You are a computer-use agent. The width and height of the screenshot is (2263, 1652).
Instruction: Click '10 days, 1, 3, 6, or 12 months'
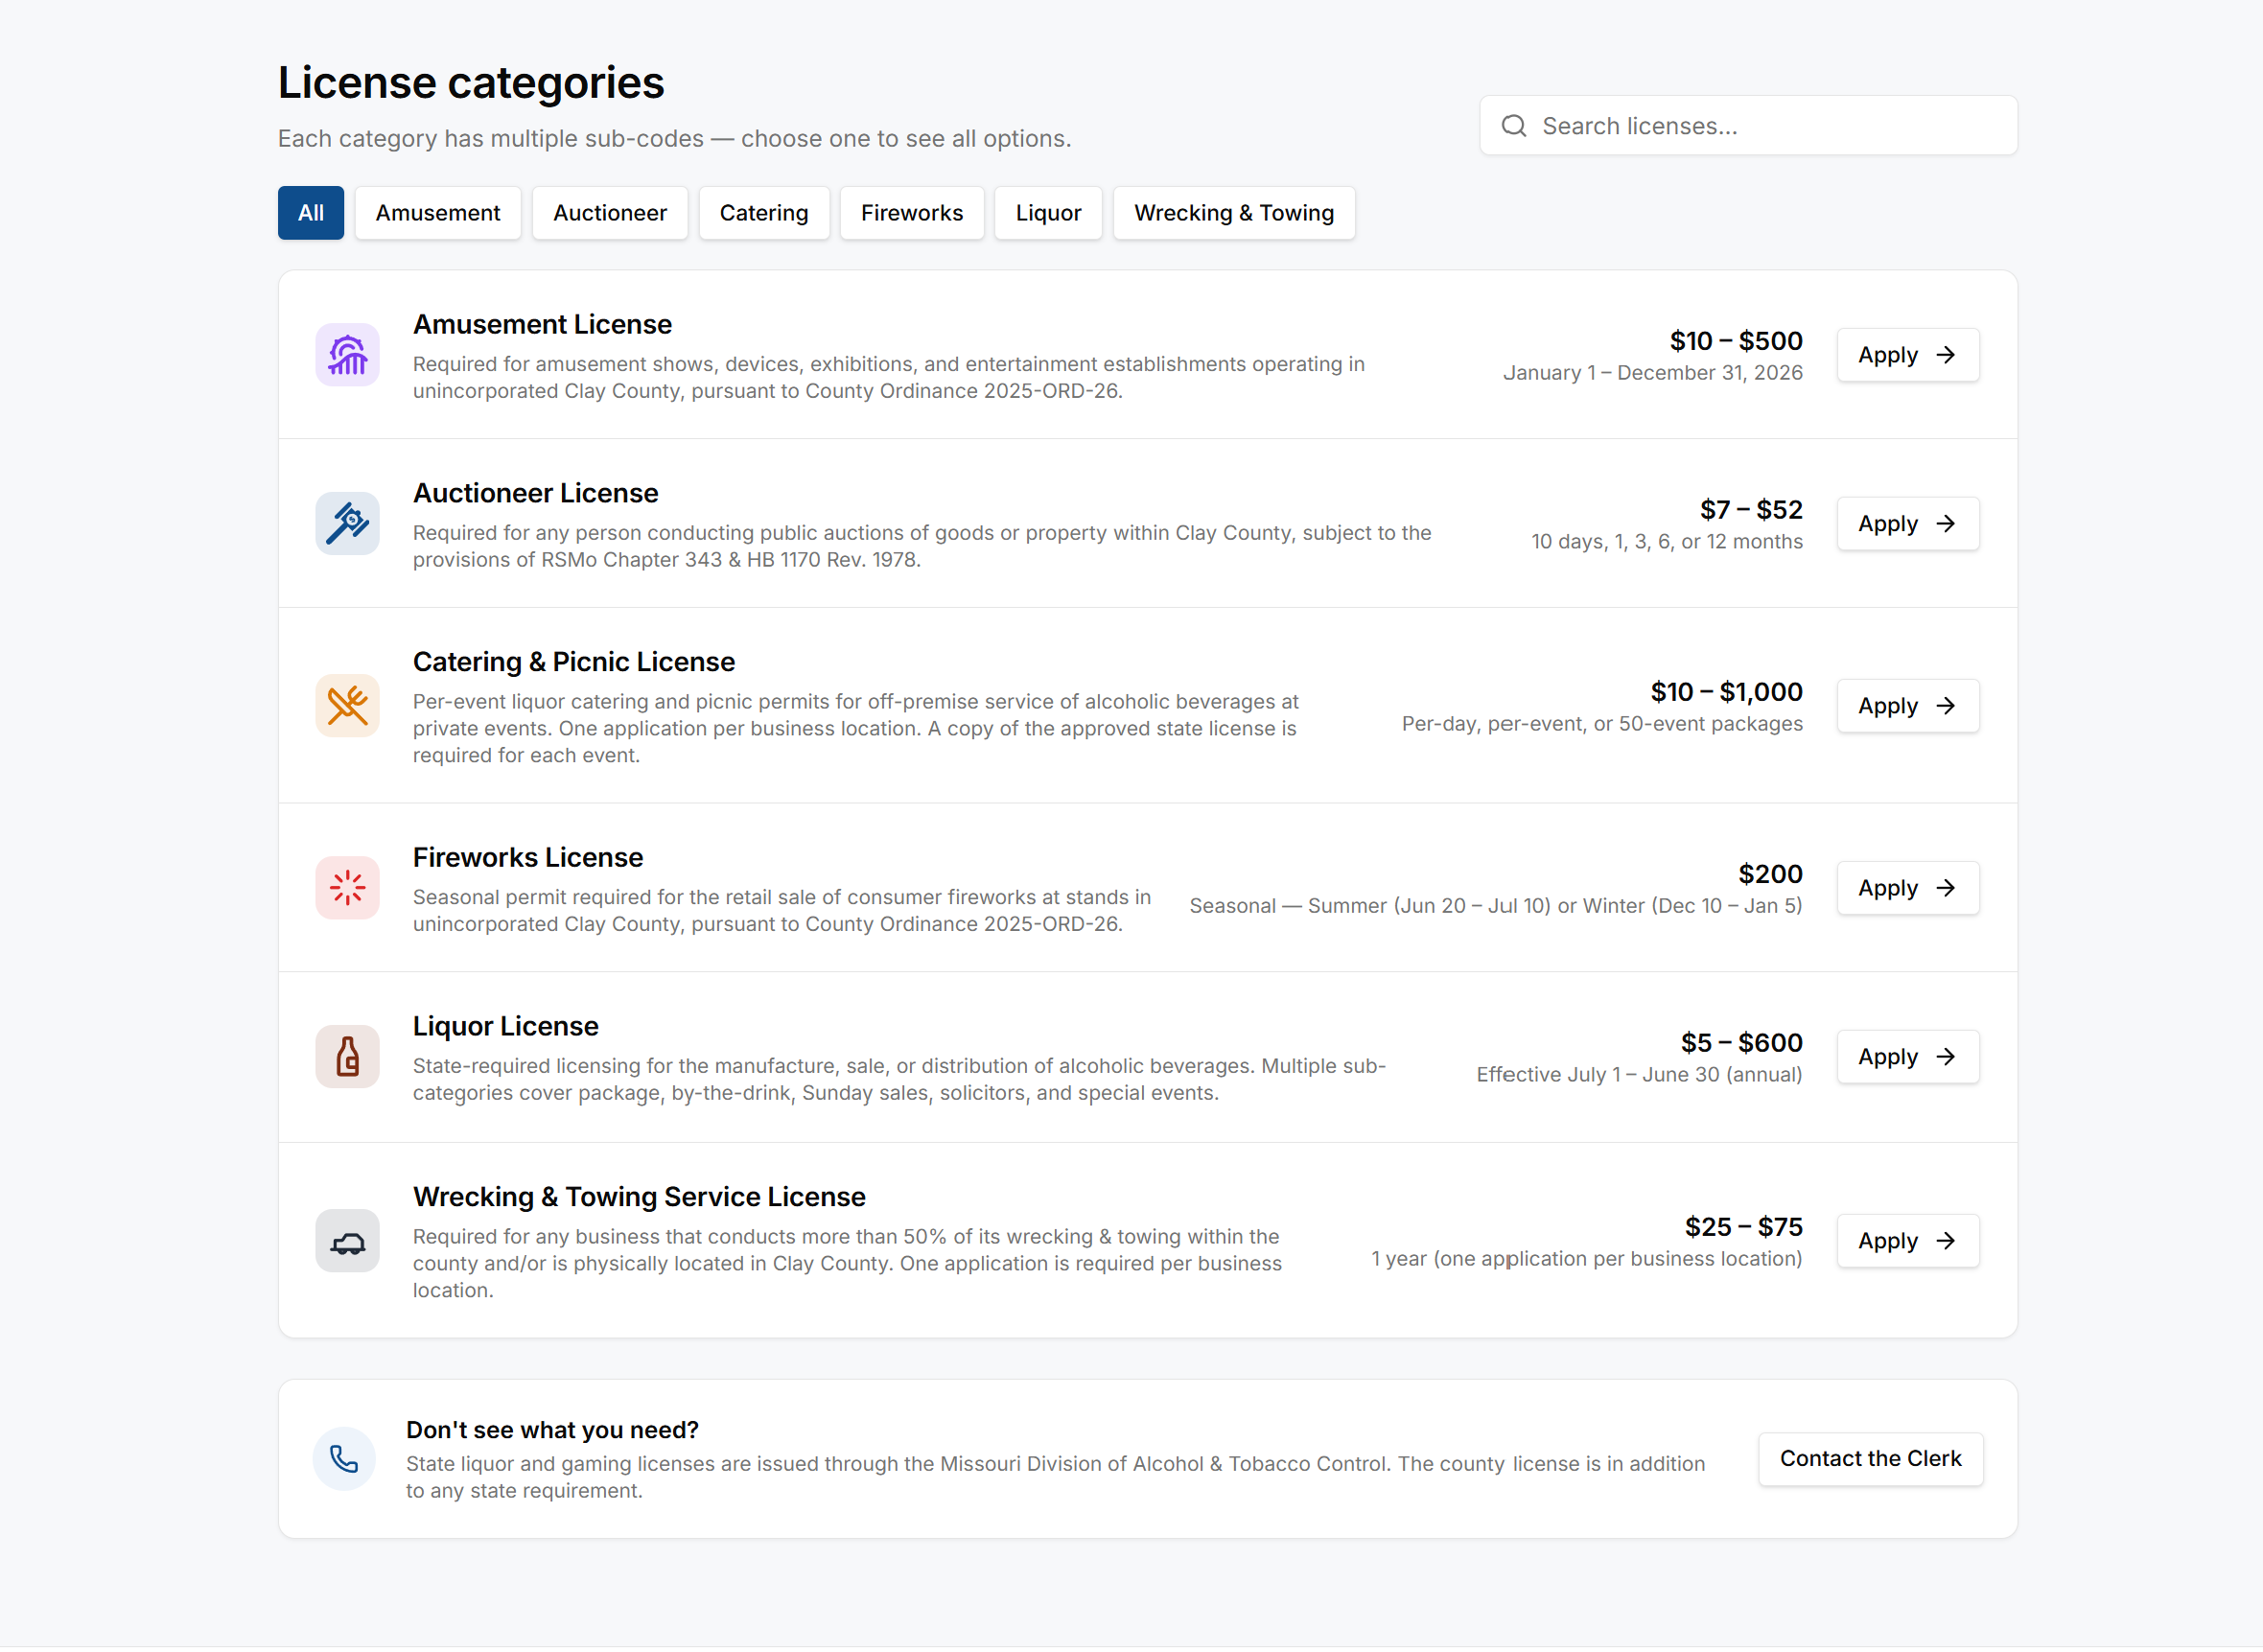point(1667,542)
